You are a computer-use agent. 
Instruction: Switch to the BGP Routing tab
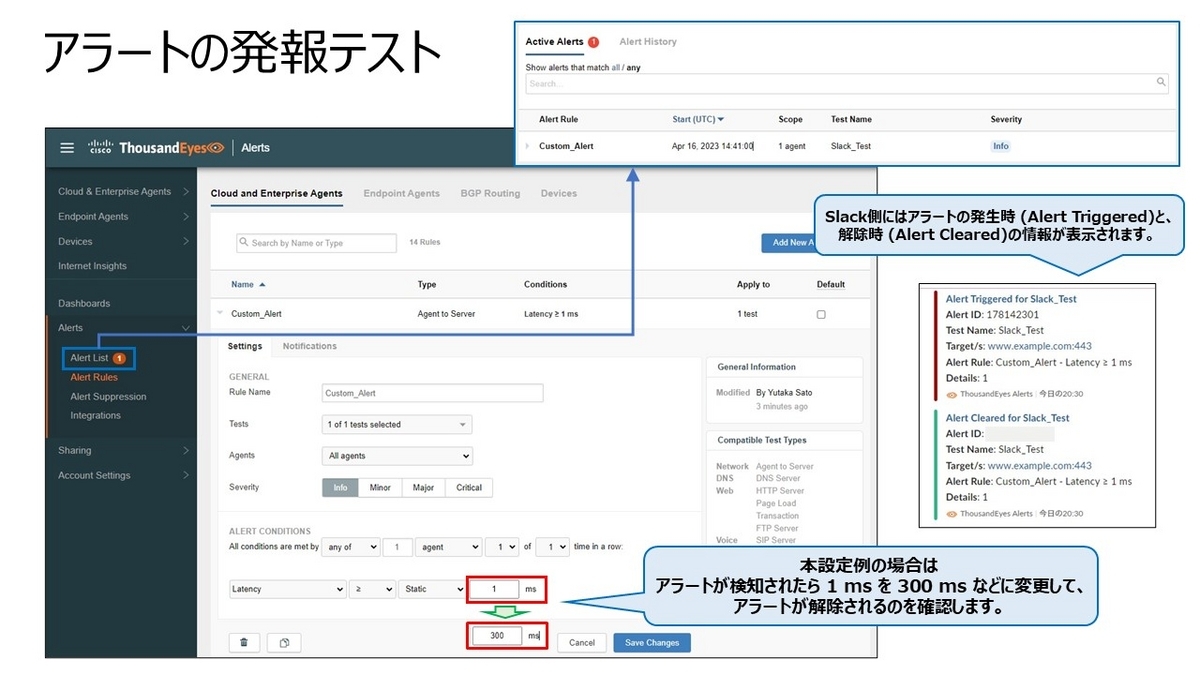pos(490,193)
